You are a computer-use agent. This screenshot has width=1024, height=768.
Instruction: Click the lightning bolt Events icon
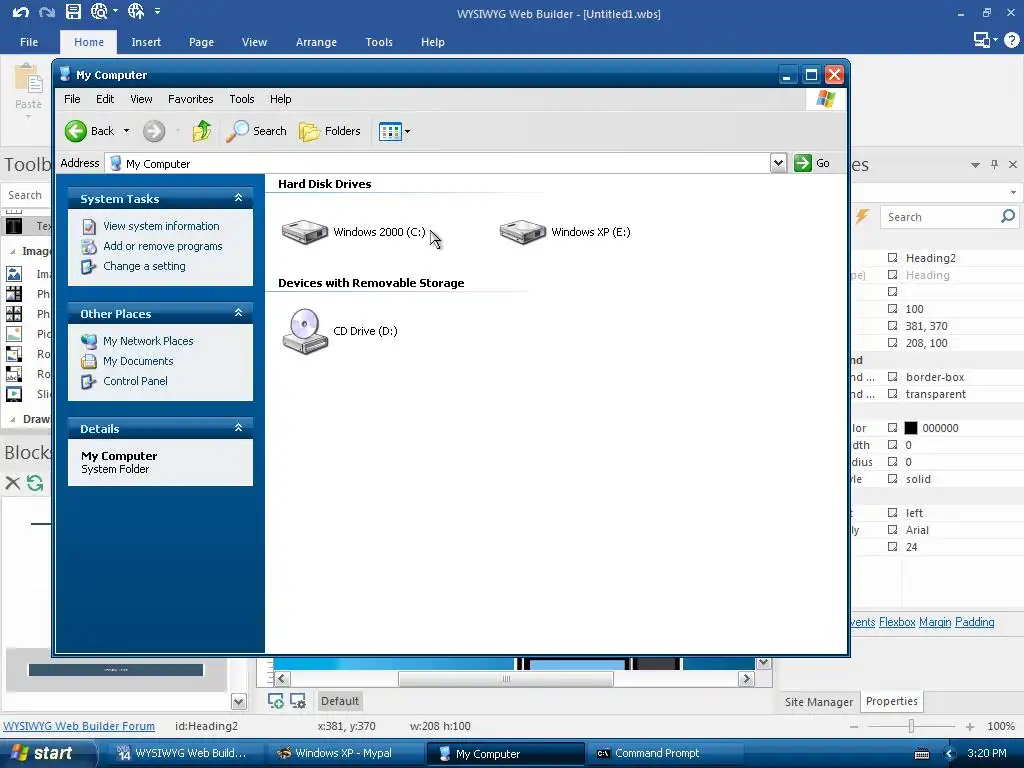[x=862, y=216]
